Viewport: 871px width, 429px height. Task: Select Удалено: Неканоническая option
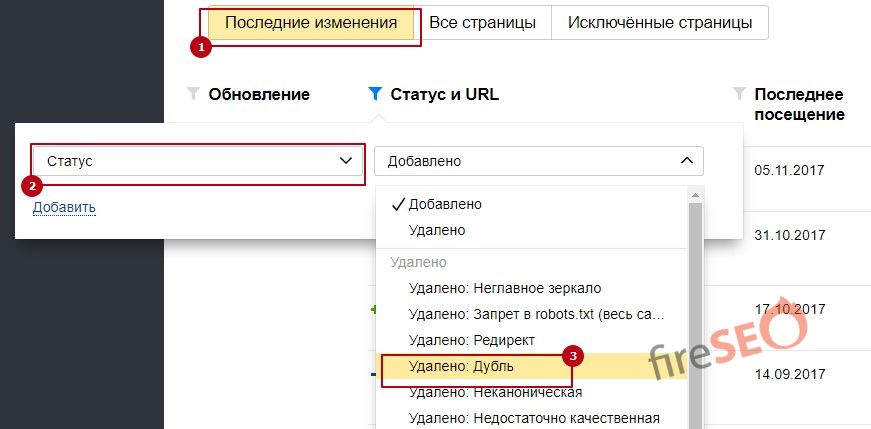[532, 392]
